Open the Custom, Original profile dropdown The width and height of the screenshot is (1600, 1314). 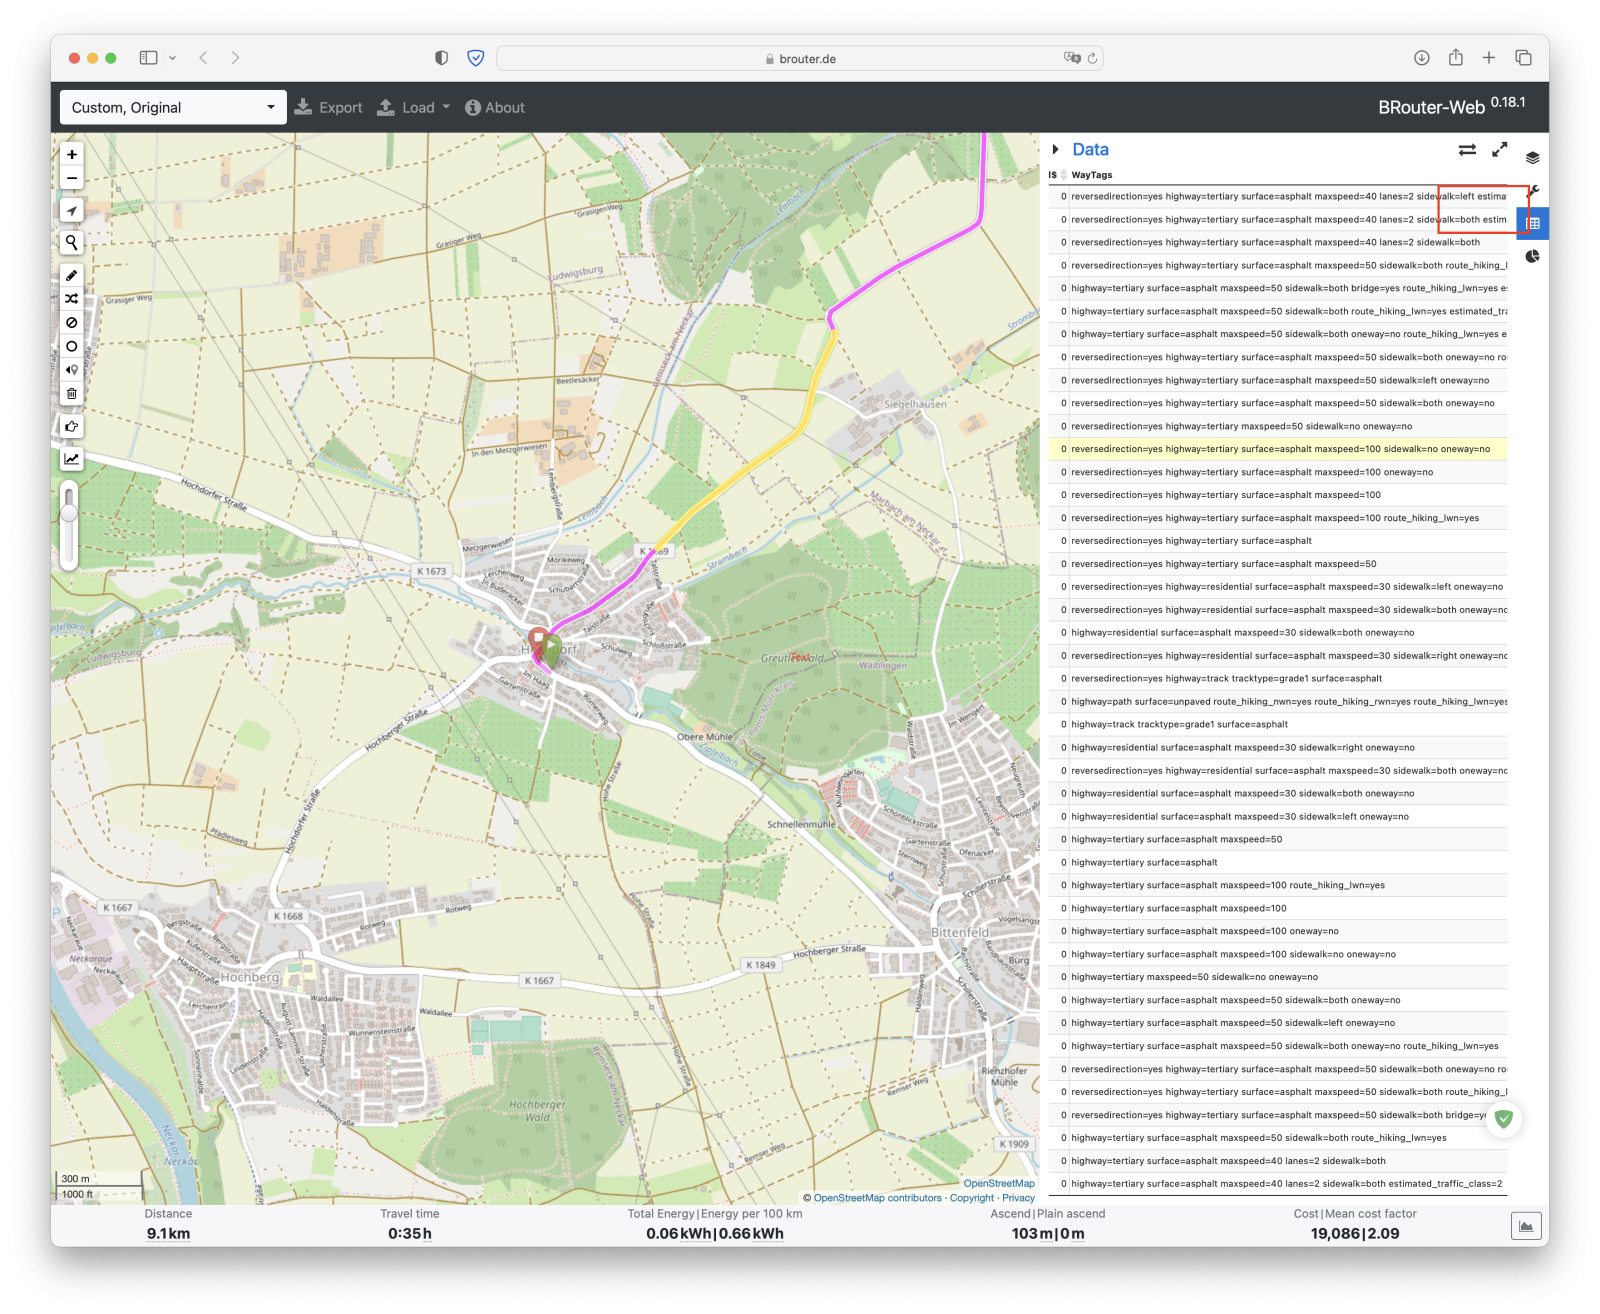173,107
